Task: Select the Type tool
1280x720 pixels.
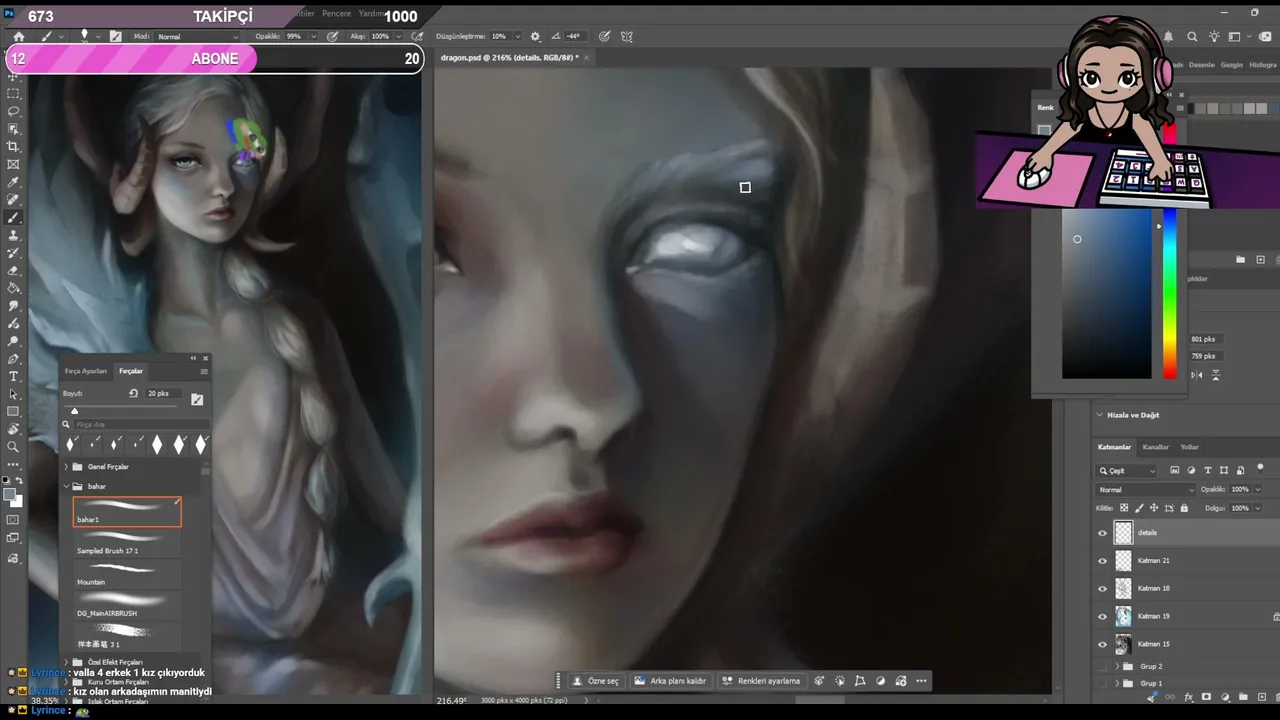Action: [14, 376]
